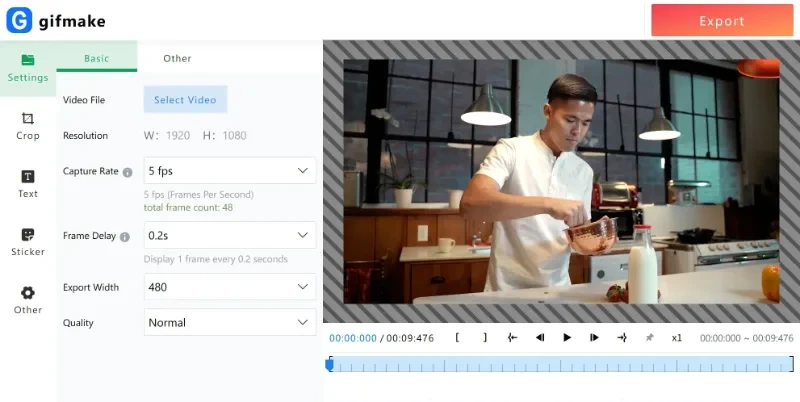
Task: Open the Text tool panel
Action: pos(28,184)
